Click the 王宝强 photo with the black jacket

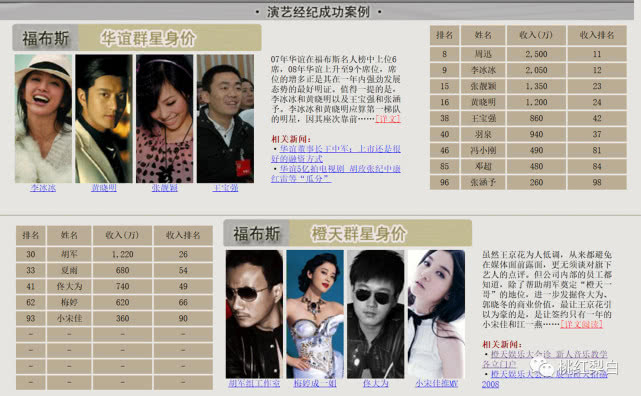(225, 119)
